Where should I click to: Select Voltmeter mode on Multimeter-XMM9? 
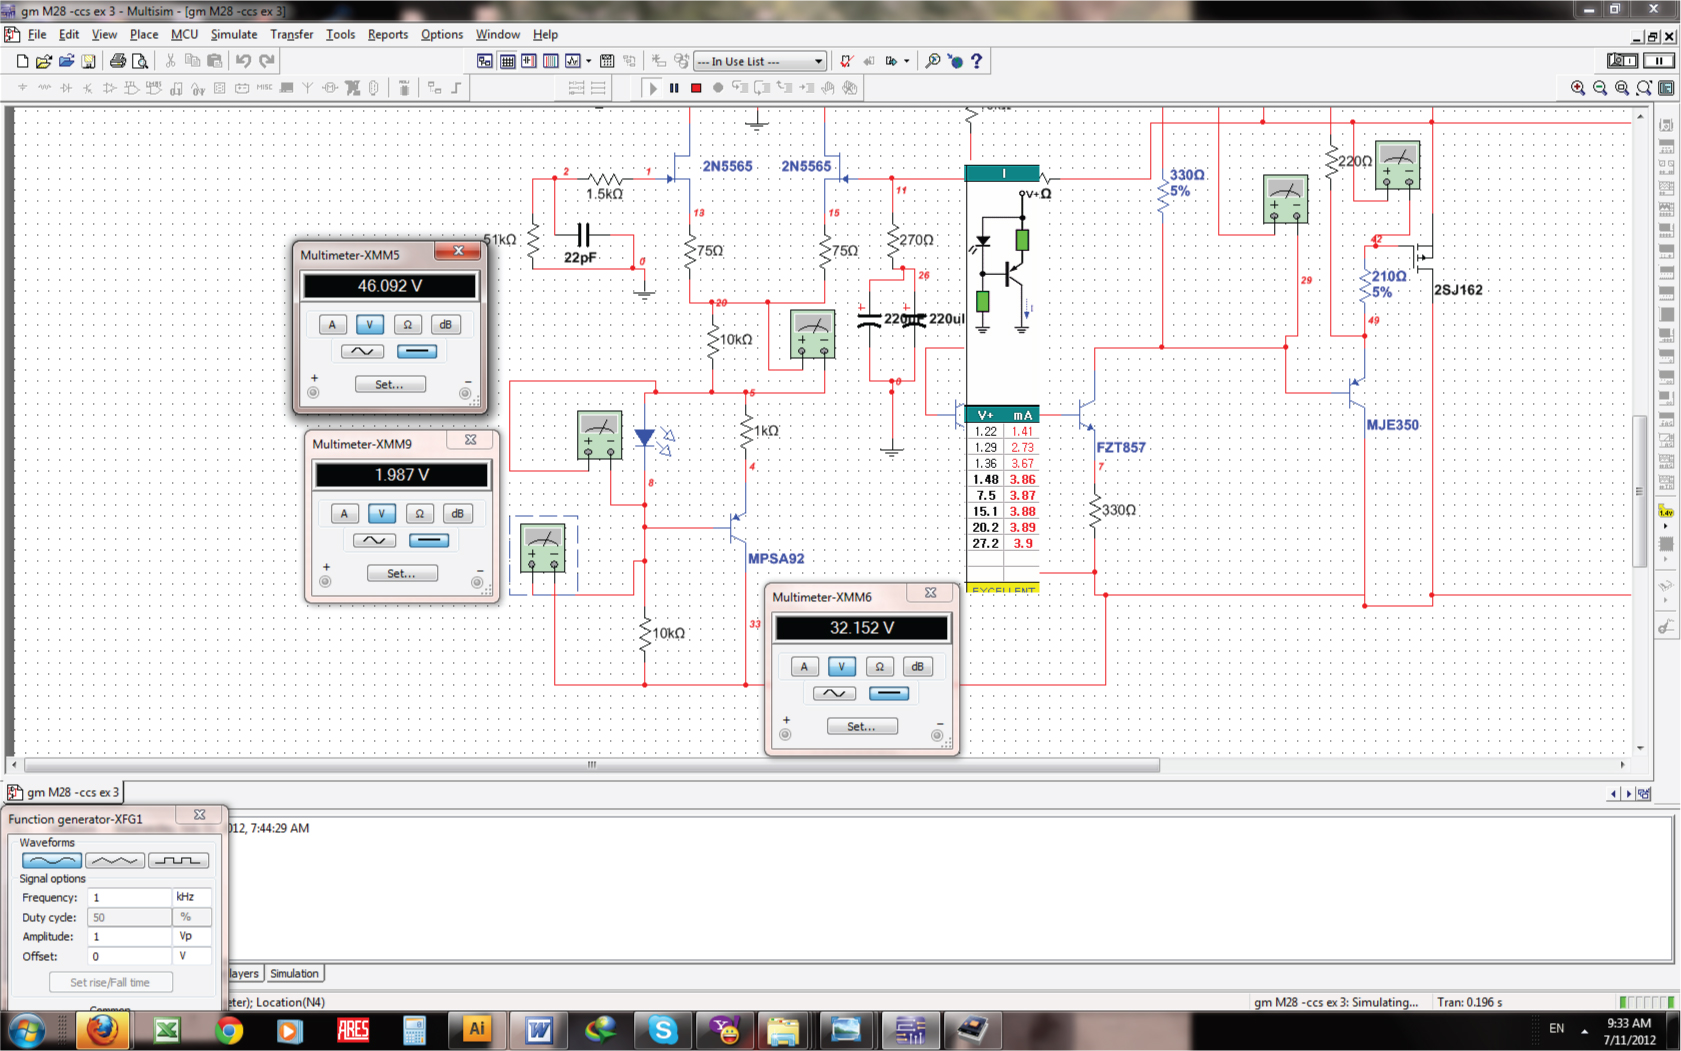[381, 513]
